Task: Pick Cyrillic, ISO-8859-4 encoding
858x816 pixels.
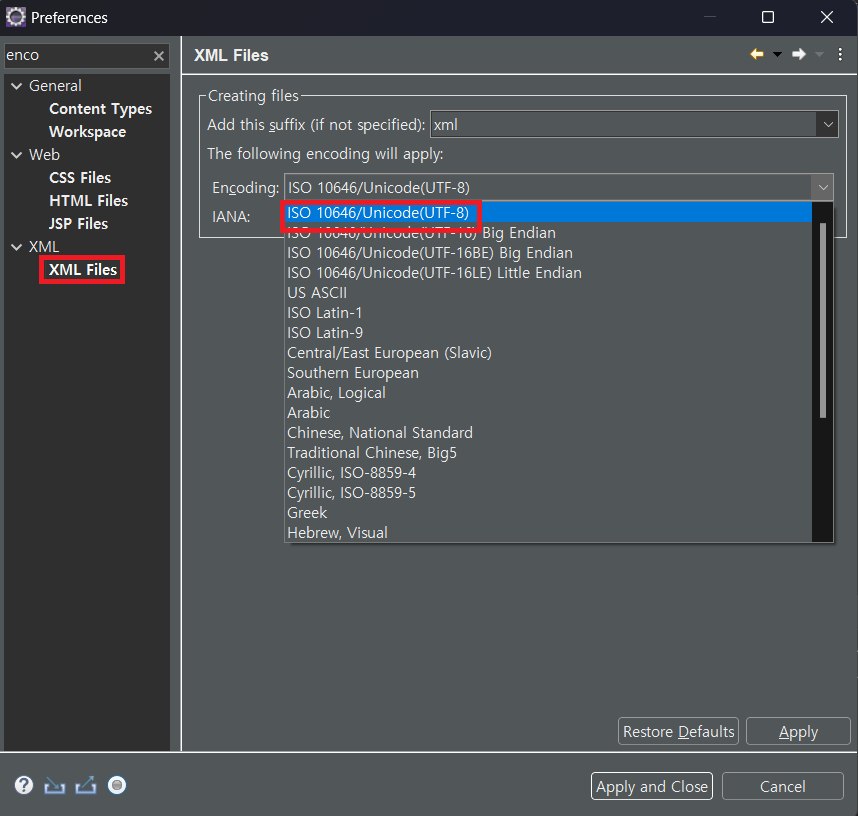Action: (x=548, y=473)
